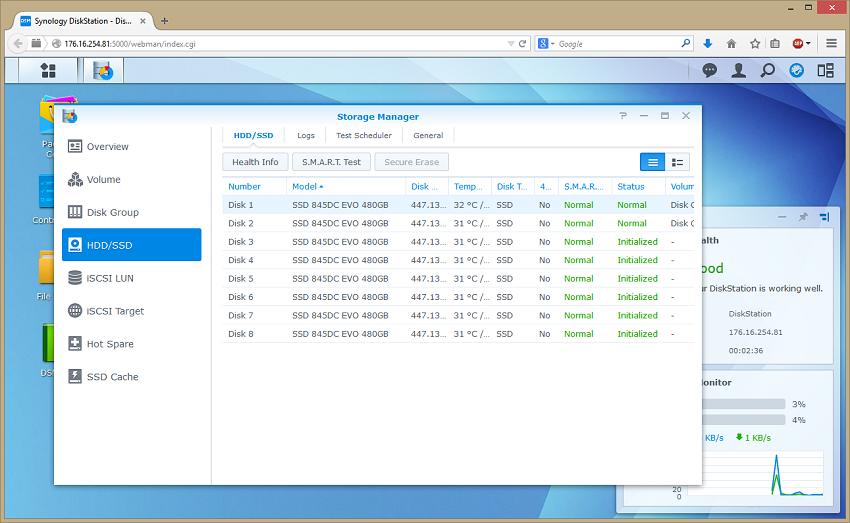Click the DSM search magnifier icon
Screen dimensions: 850x523
tap(768, 70)
